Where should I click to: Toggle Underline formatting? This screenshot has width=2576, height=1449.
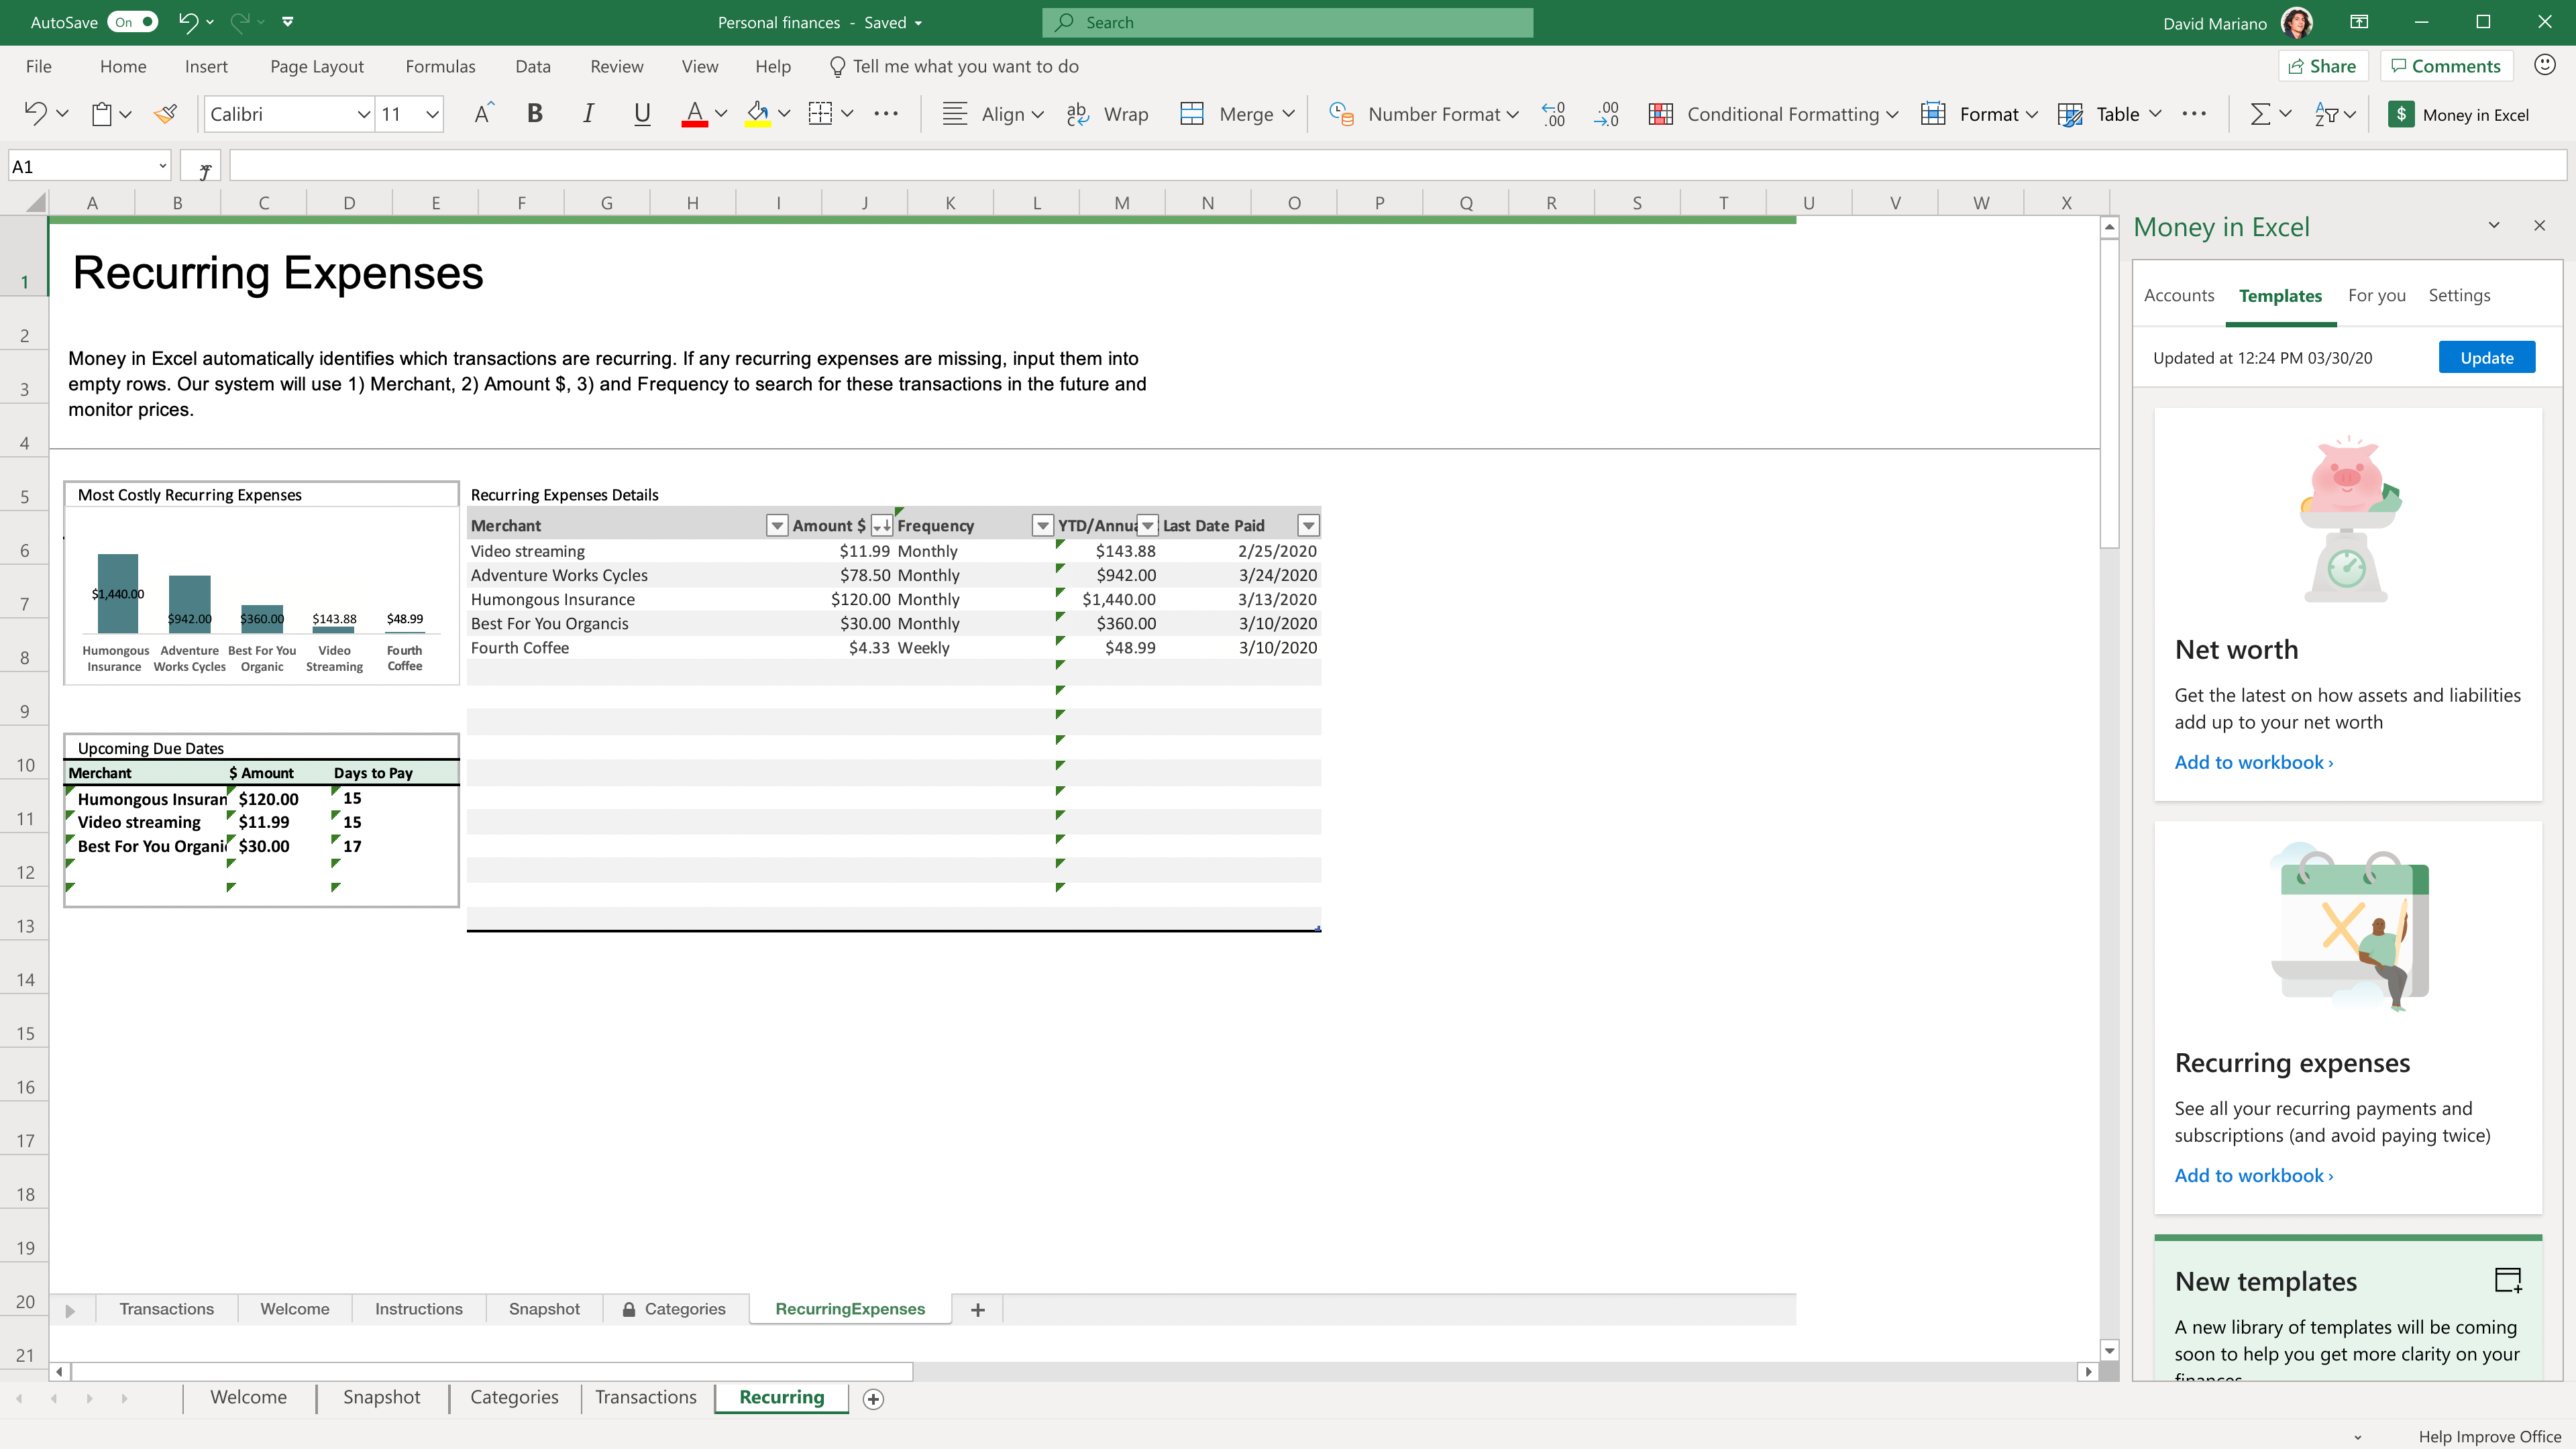tap(642, 114)
